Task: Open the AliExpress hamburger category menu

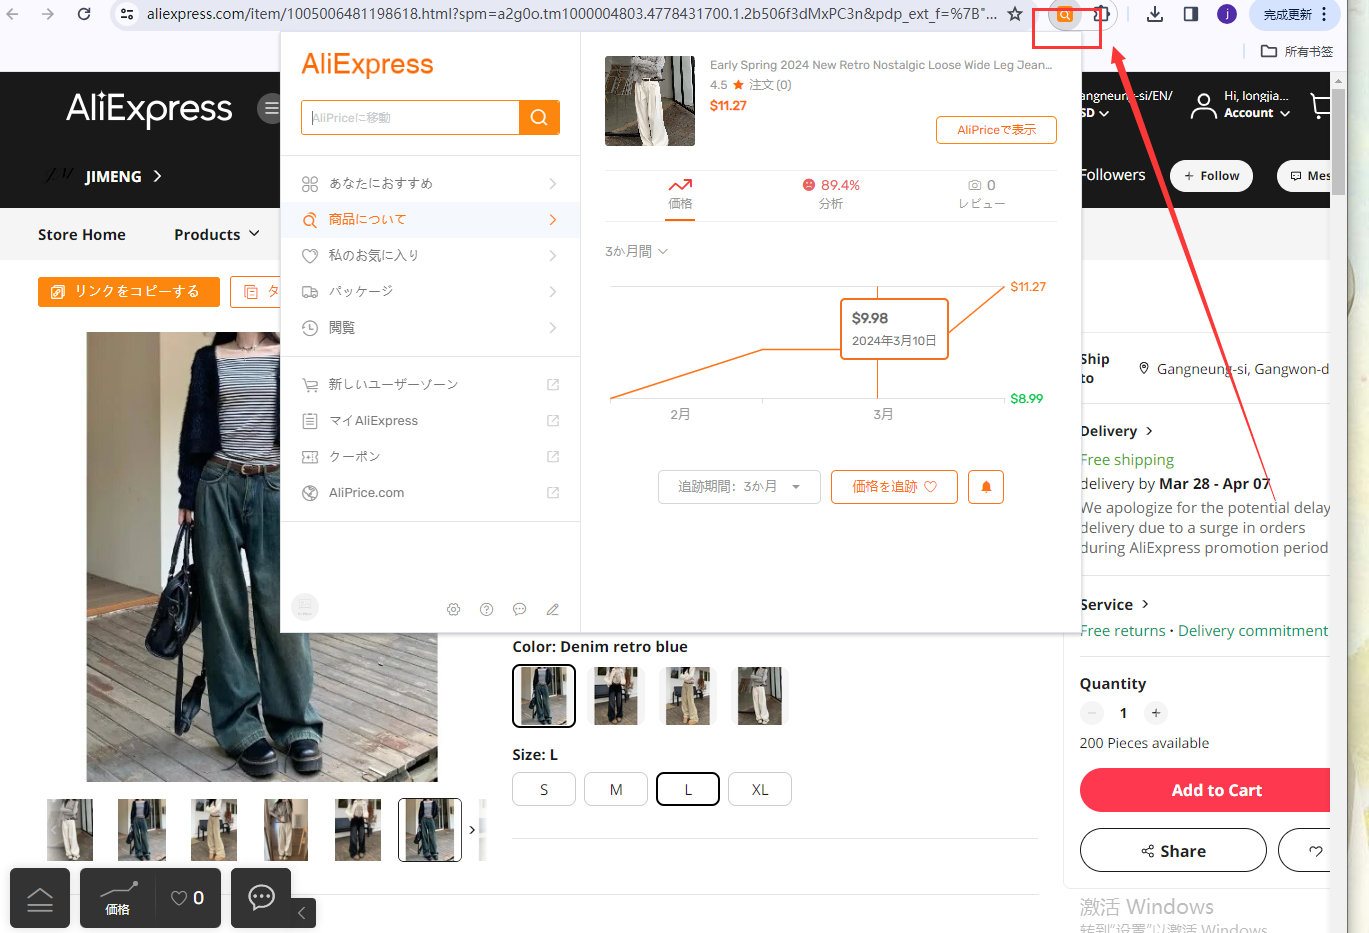Action: [270, 108]
